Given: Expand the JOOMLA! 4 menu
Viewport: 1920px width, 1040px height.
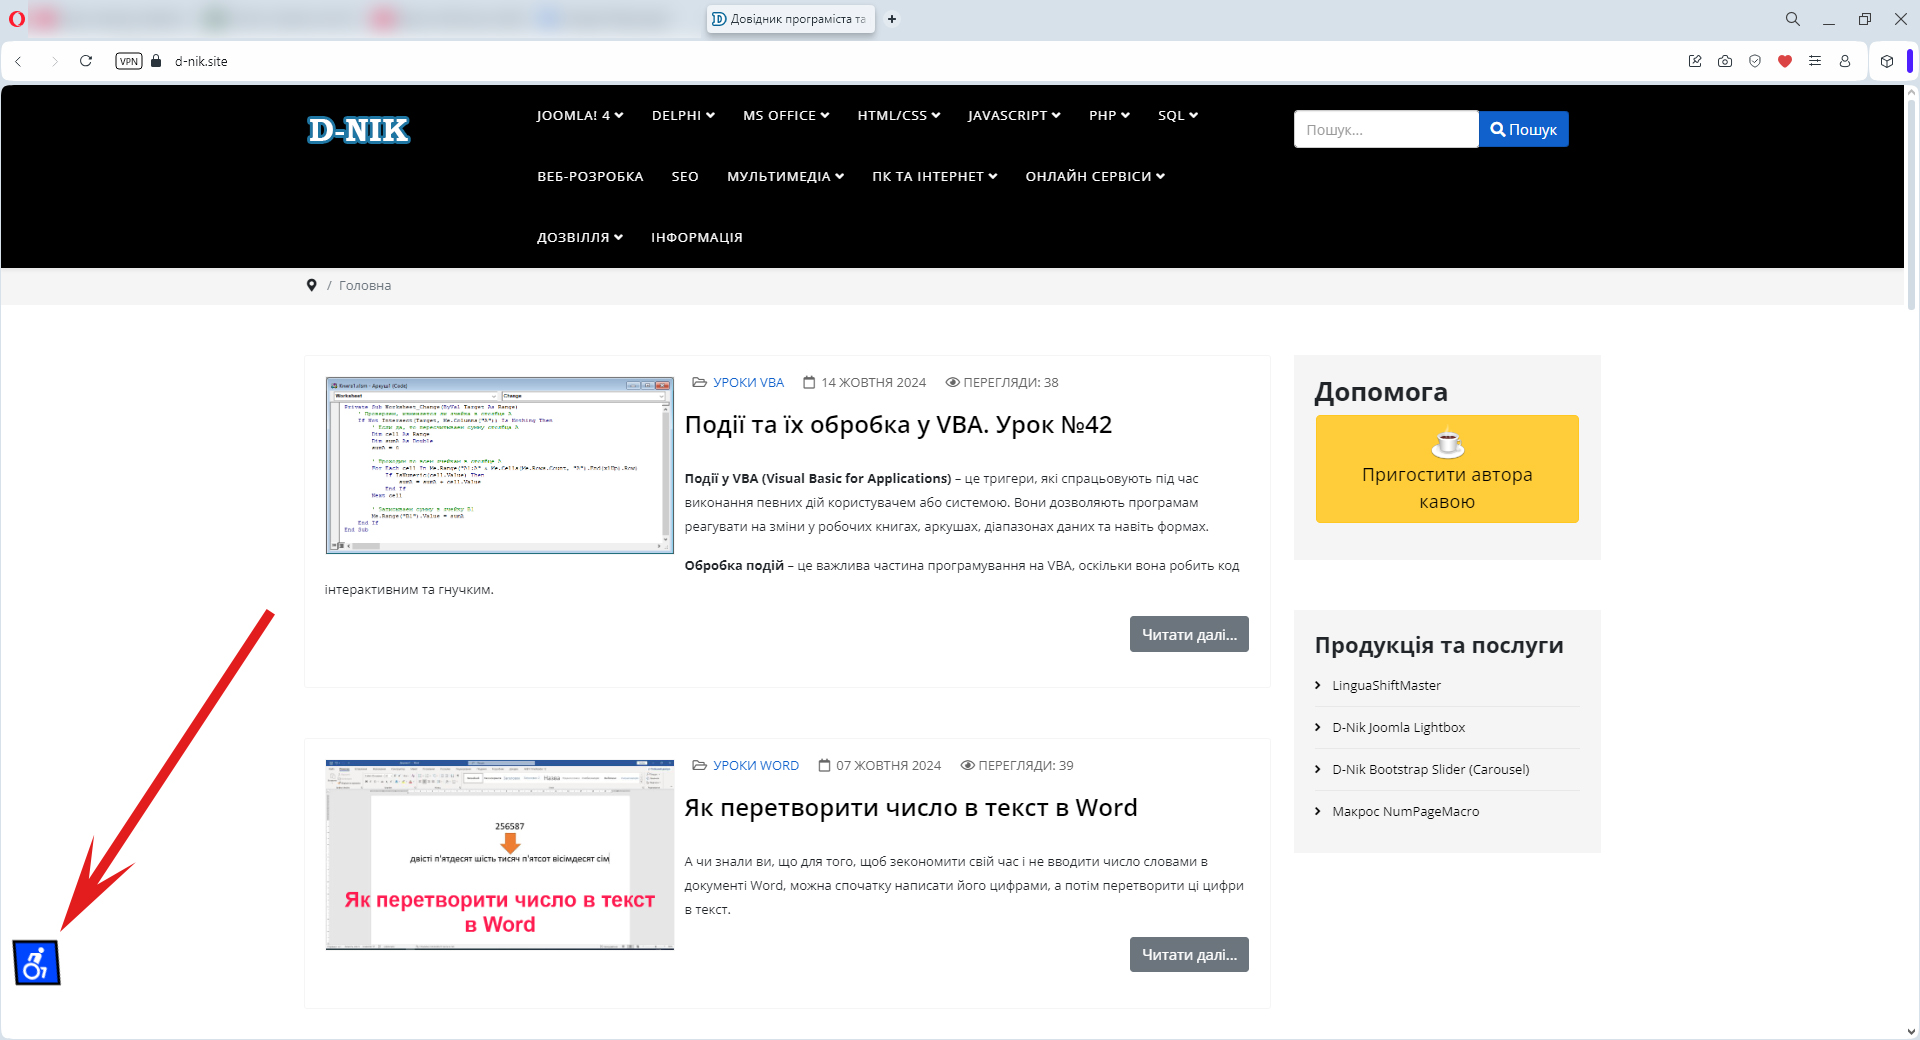Looking at the screenshot, I should point(580,115).
